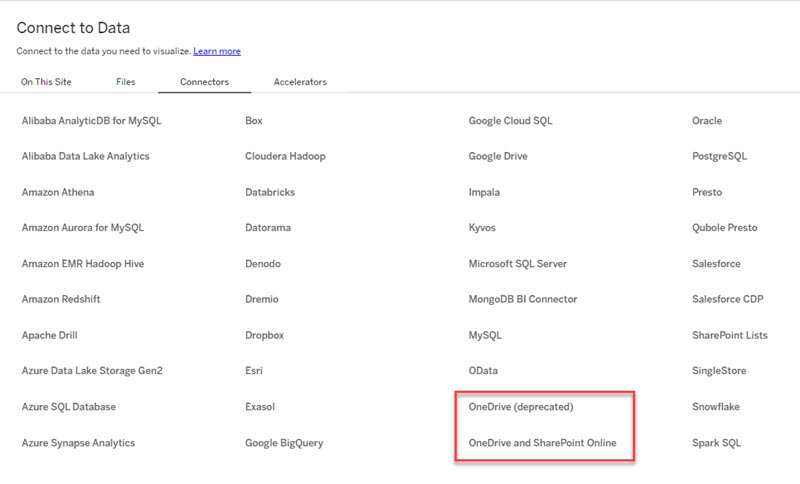800x484 pixels.
Task: Select the Salesforce connector
Action: pyautogui.click(x=716, y=264)
